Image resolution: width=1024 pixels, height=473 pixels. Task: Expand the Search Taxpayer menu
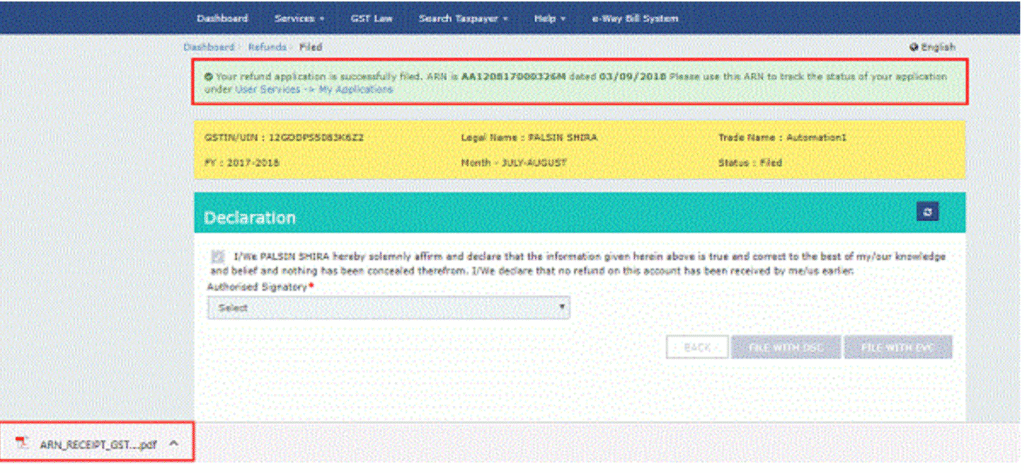(x=463, y=18)
